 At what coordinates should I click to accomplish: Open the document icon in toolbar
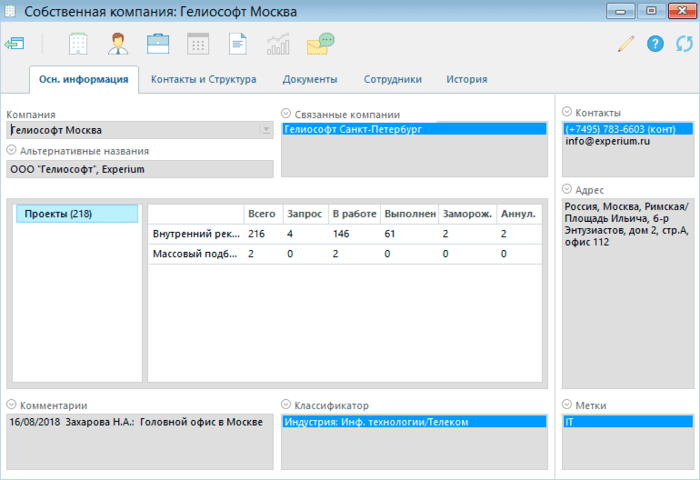[x=238, y=44]
